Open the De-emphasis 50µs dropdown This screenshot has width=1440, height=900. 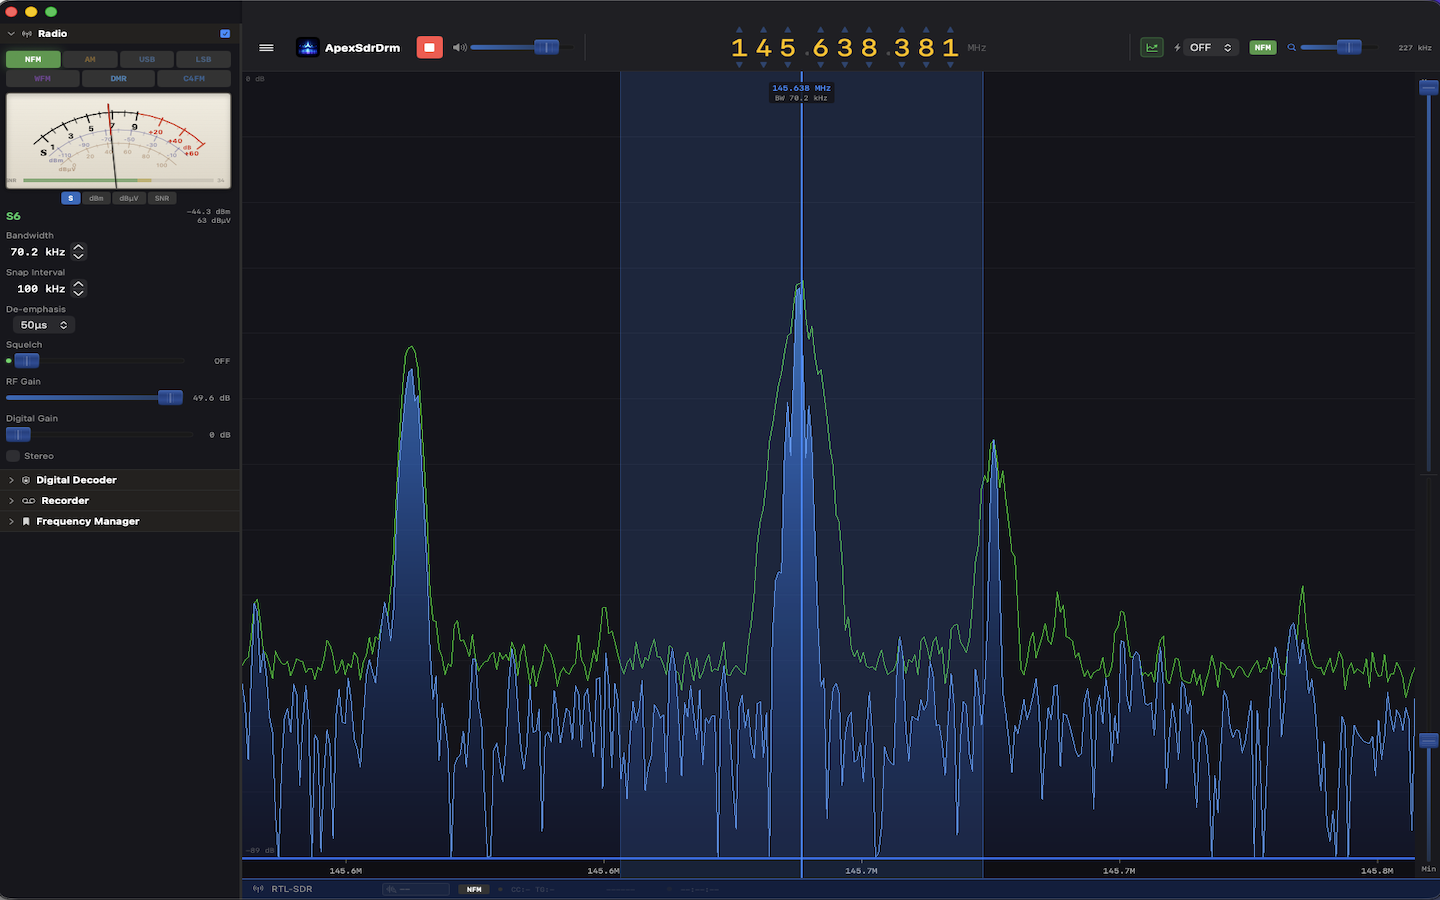click(42, 324)
